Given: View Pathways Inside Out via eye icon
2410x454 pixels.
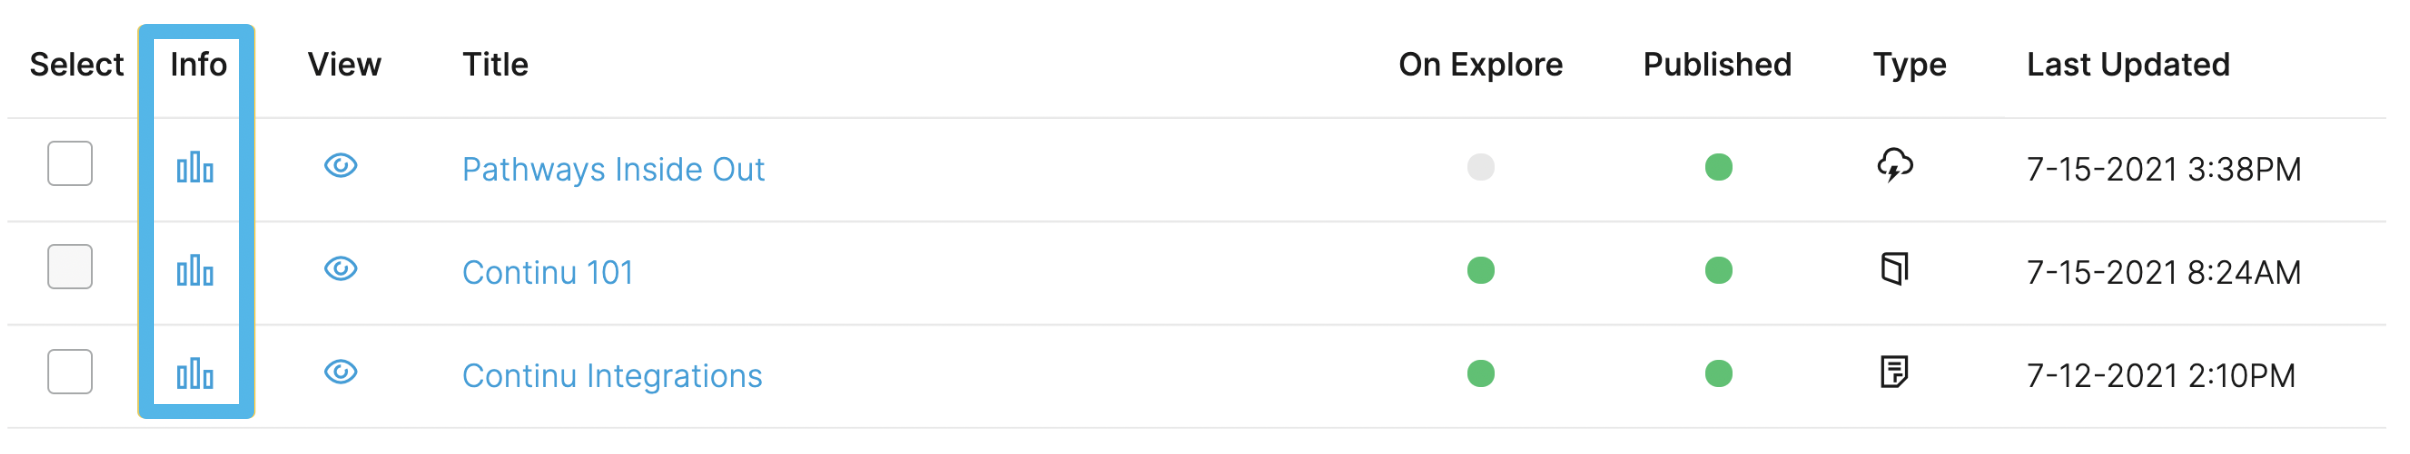Looking at the screenshot, I should tap(341, 165).
